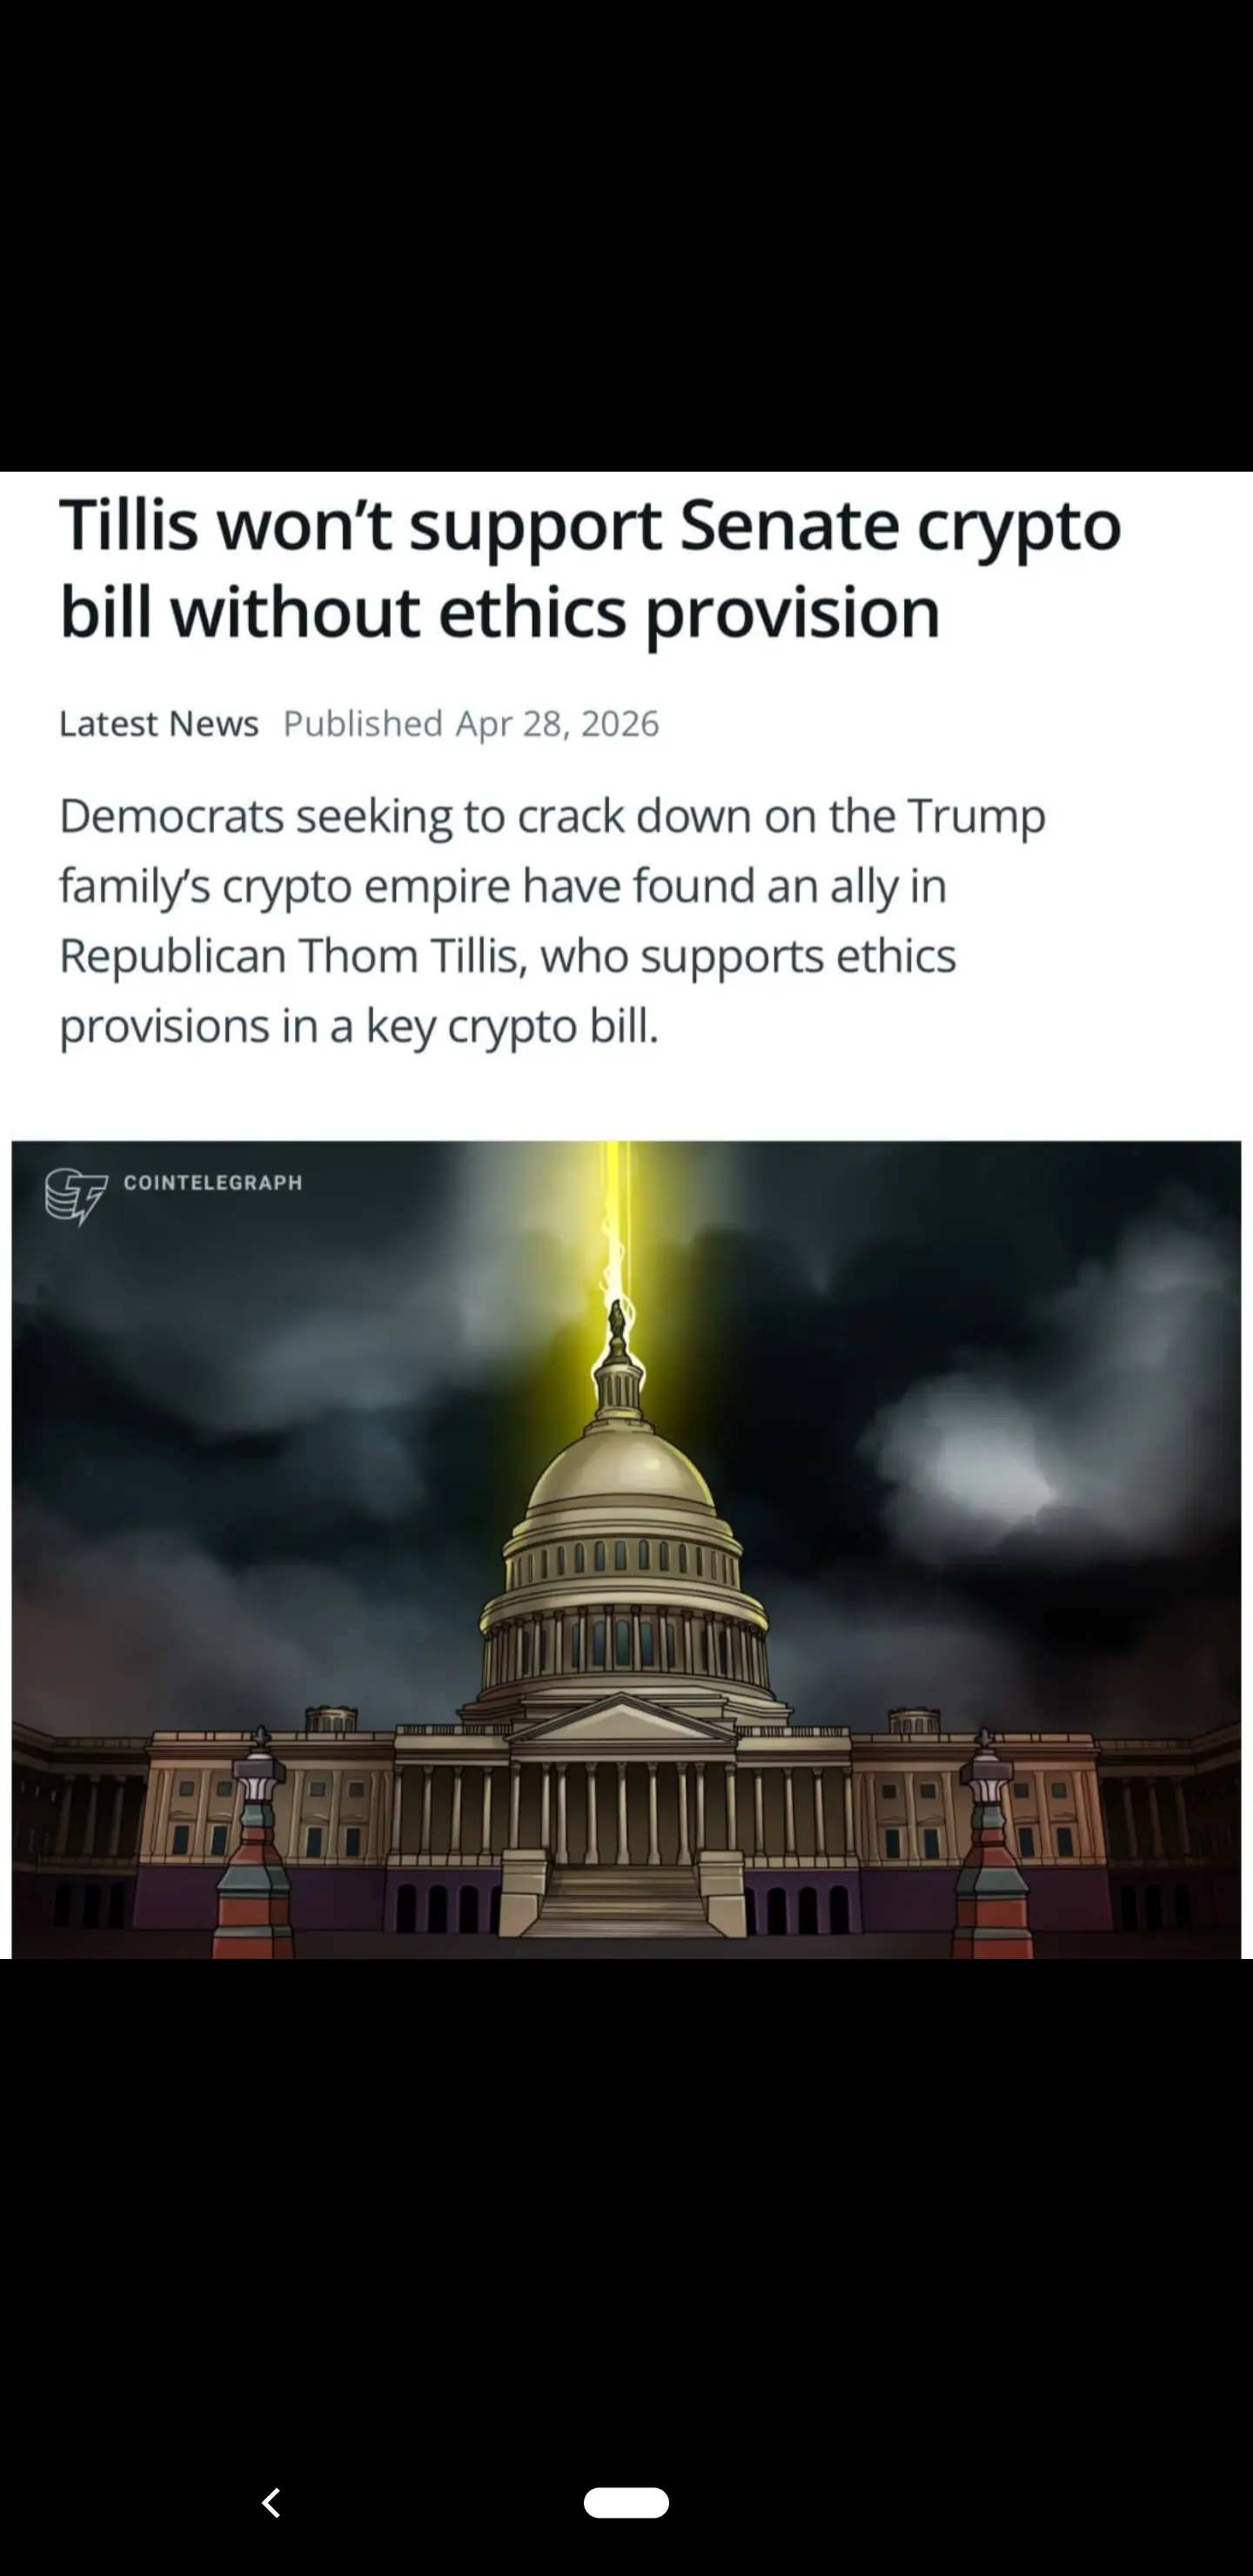The height and width of the screenshot is (2576, 1253).
Task: Tap the Android back arrow
Action: pos(271,2503)
